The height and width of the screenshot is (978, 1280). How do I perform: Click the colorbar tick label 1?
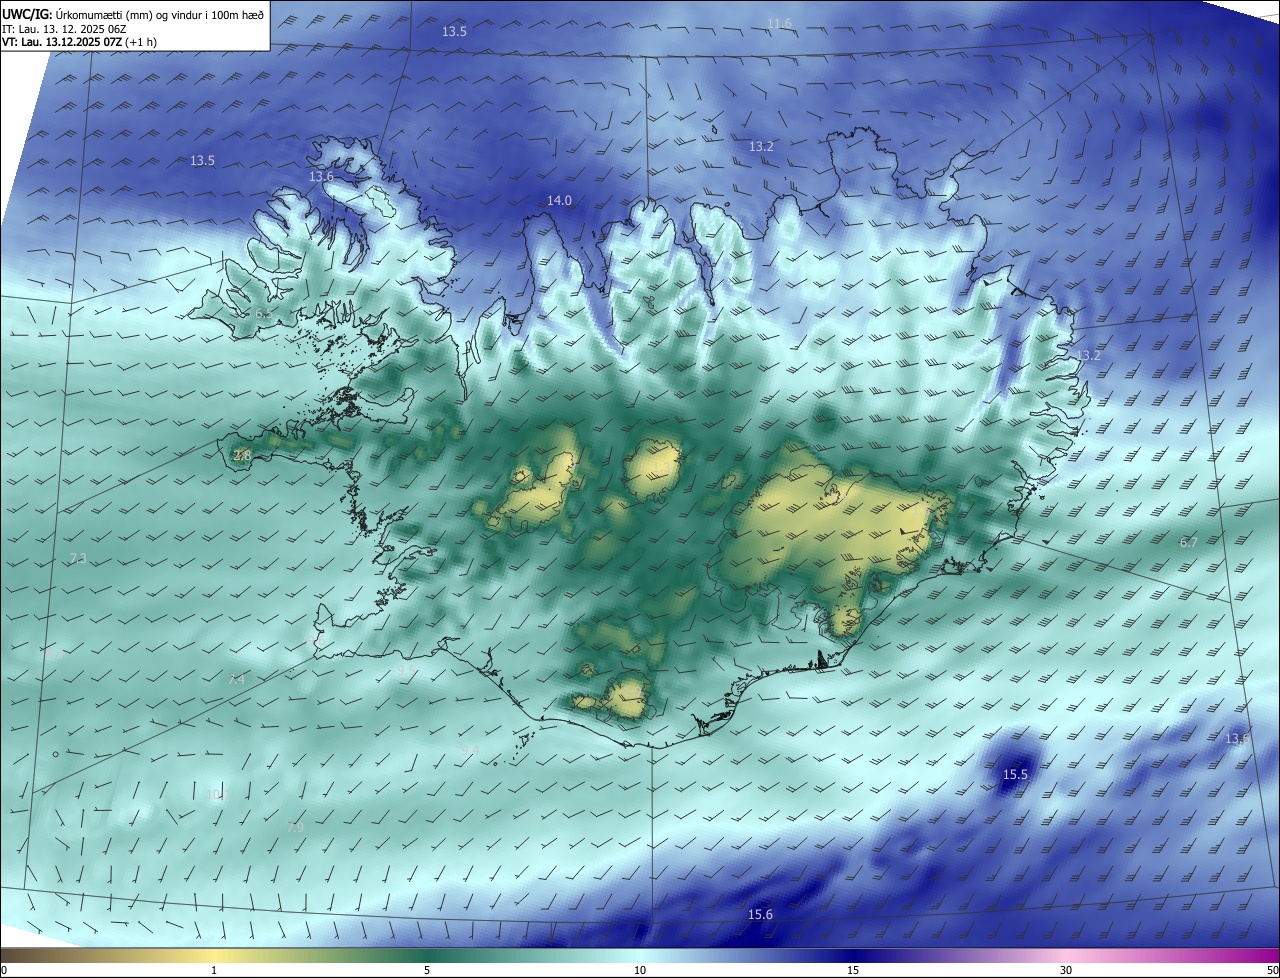point(214,970)
